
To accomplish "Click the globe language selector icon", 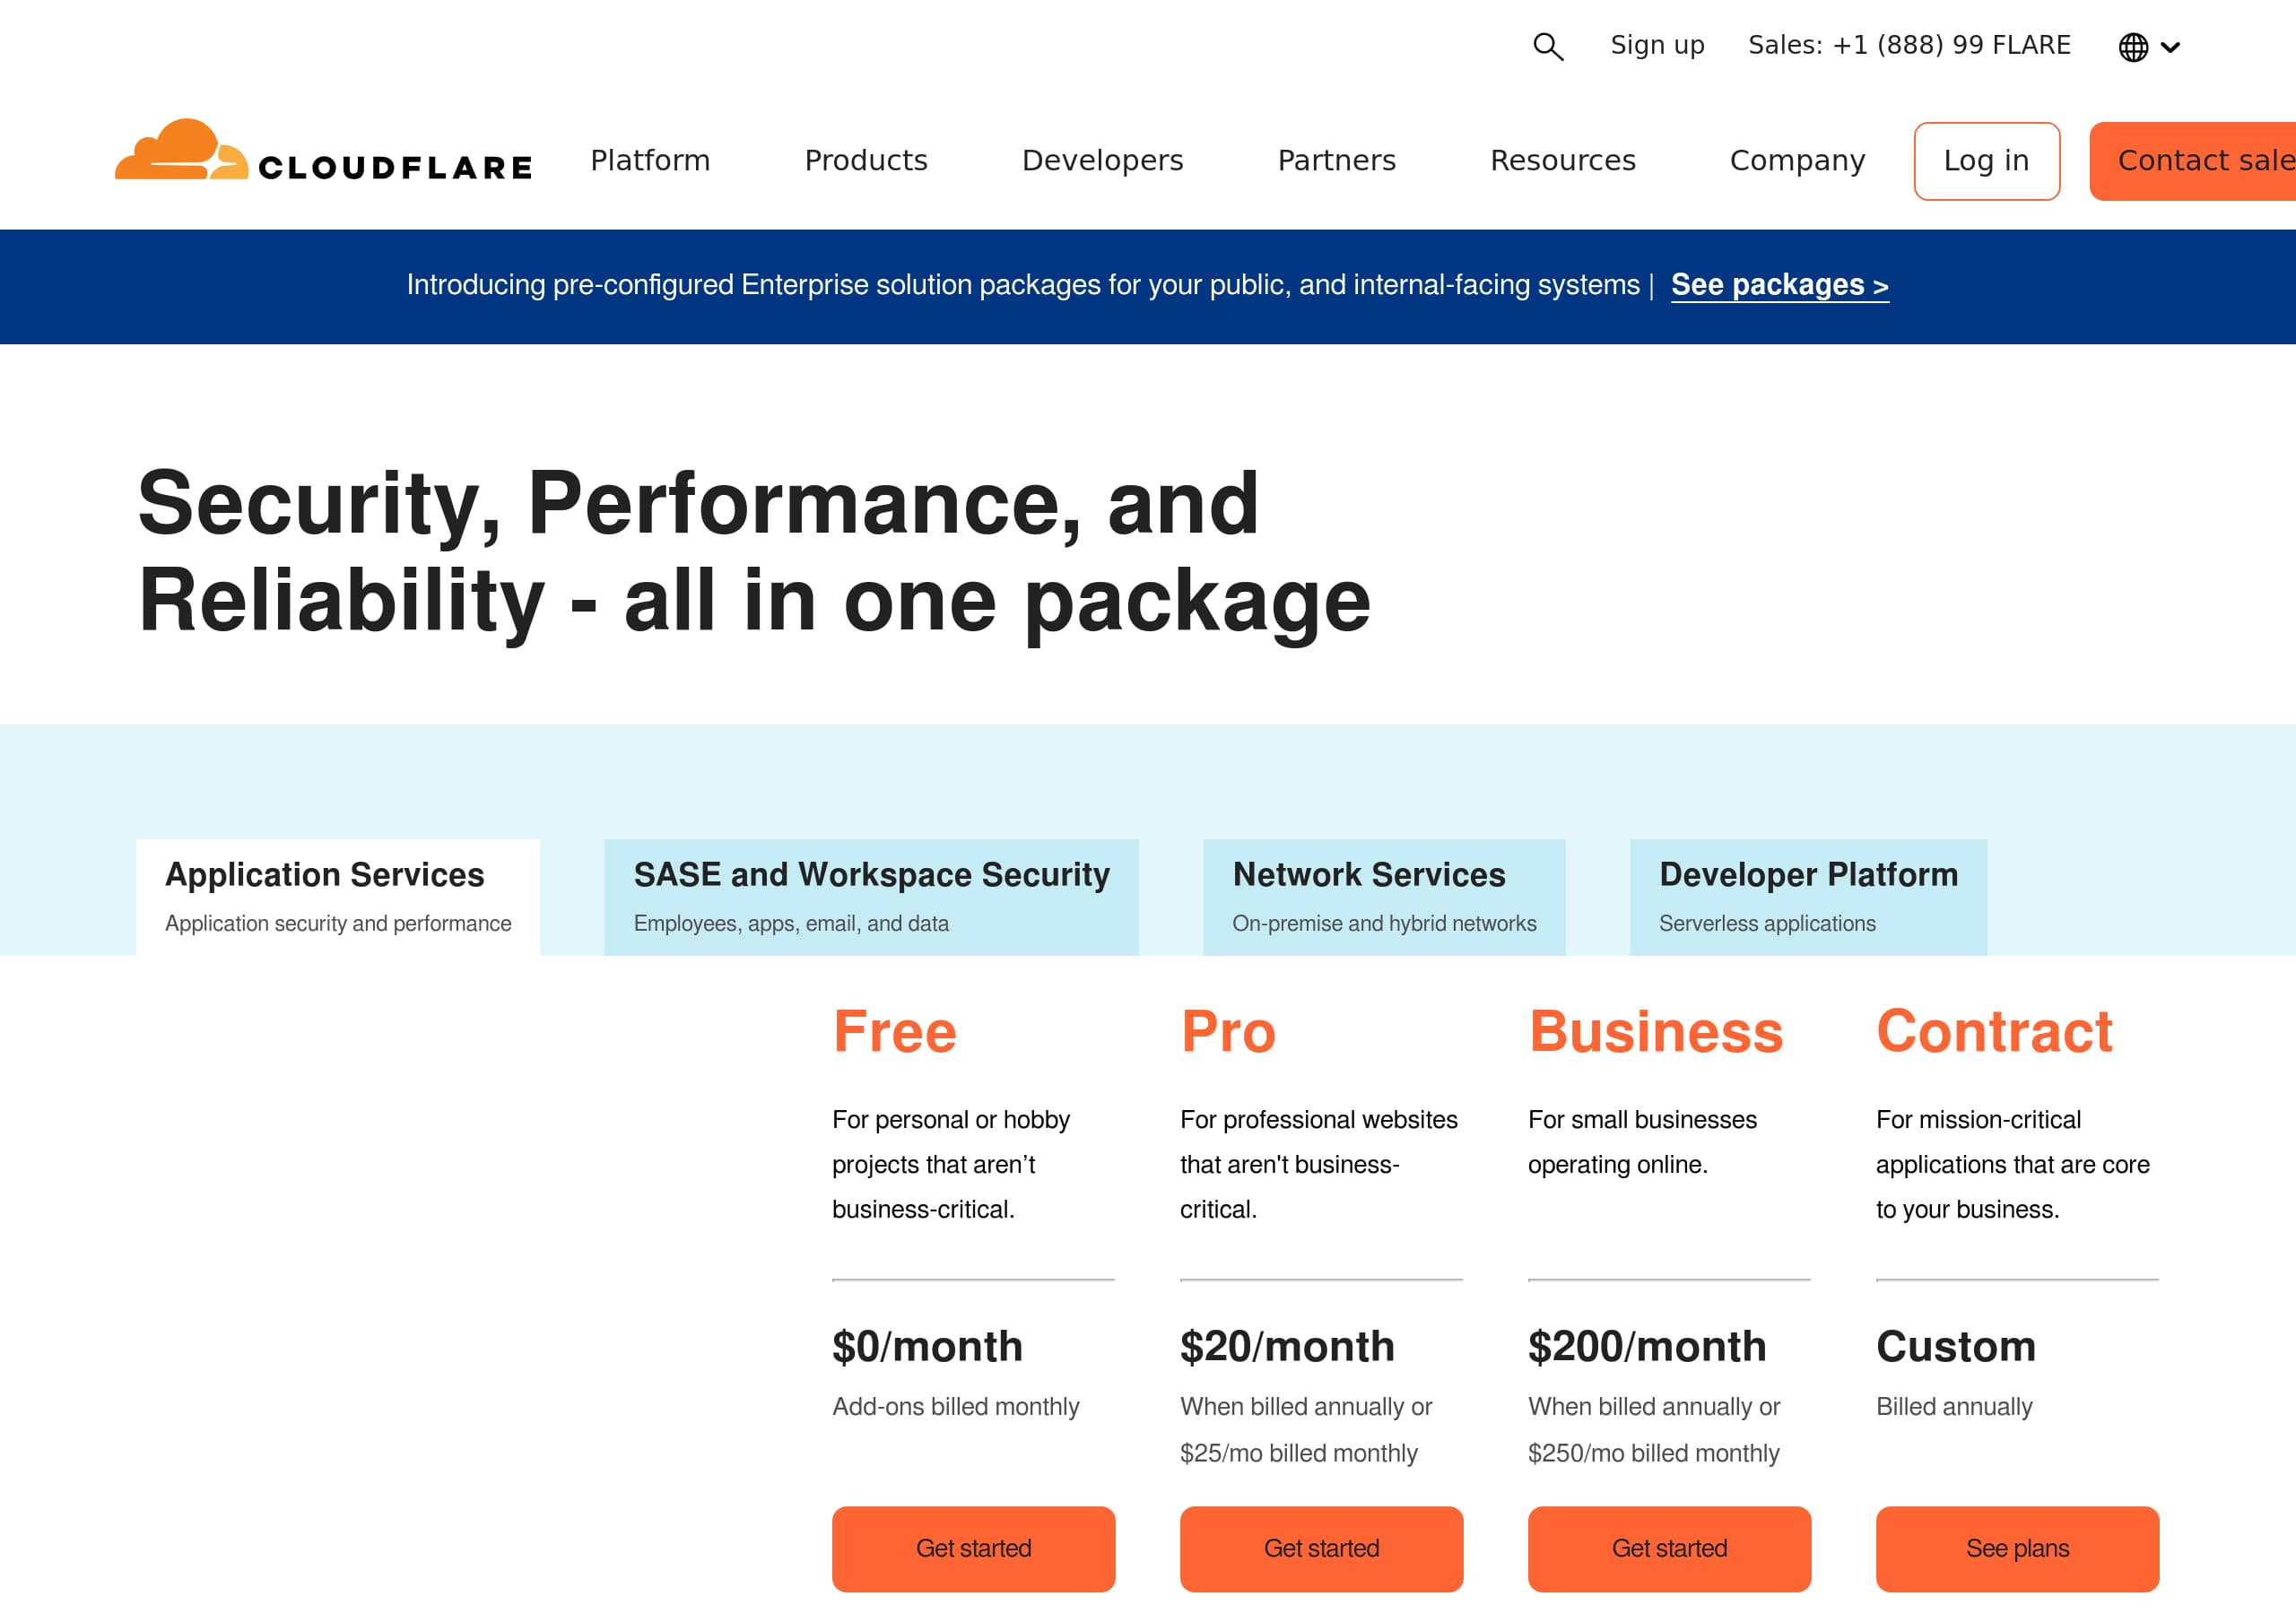I will click(2133, 46).
